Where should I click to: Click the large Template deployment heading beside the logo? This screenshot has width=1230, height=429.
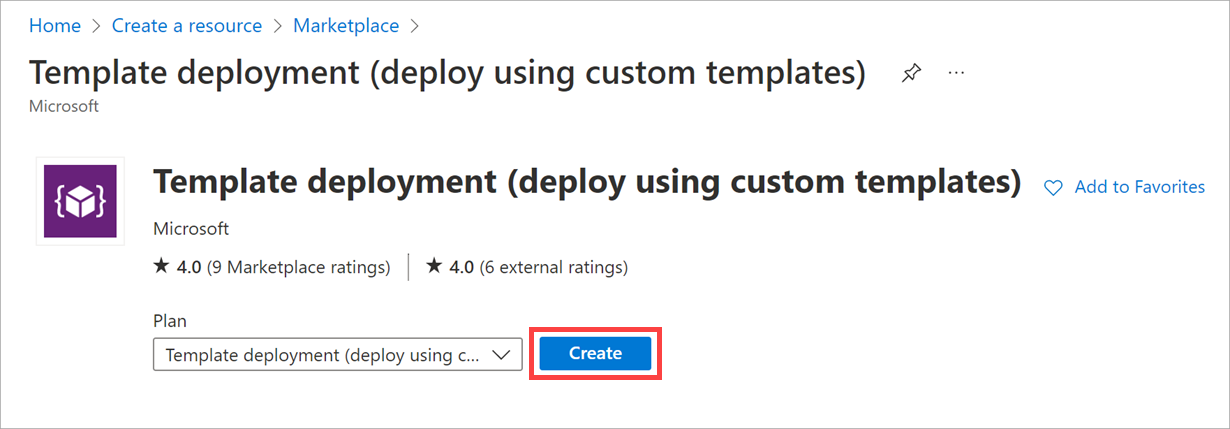pyautogui.click(x=587, y=182)
